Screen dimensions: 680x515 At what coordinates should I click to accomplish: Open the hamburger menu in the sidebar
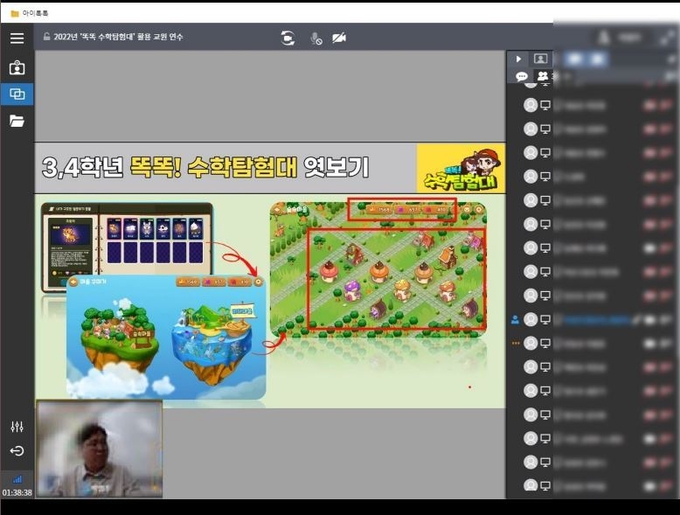(x=17, y=38)
